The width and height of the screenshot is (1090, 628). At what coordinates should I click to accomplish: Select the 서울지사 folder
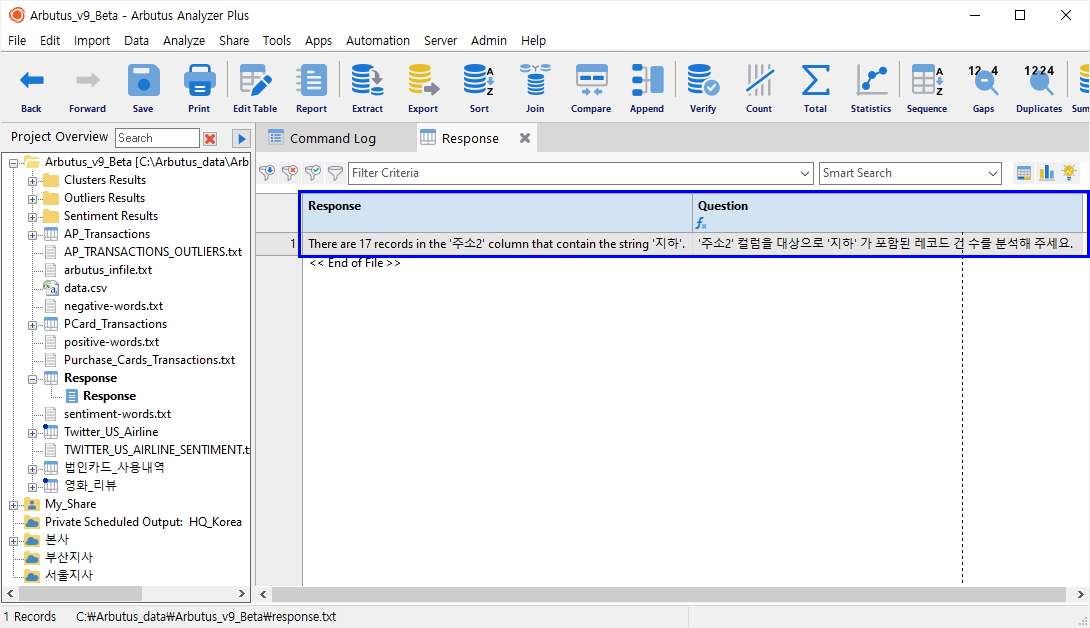coord(69,575)
